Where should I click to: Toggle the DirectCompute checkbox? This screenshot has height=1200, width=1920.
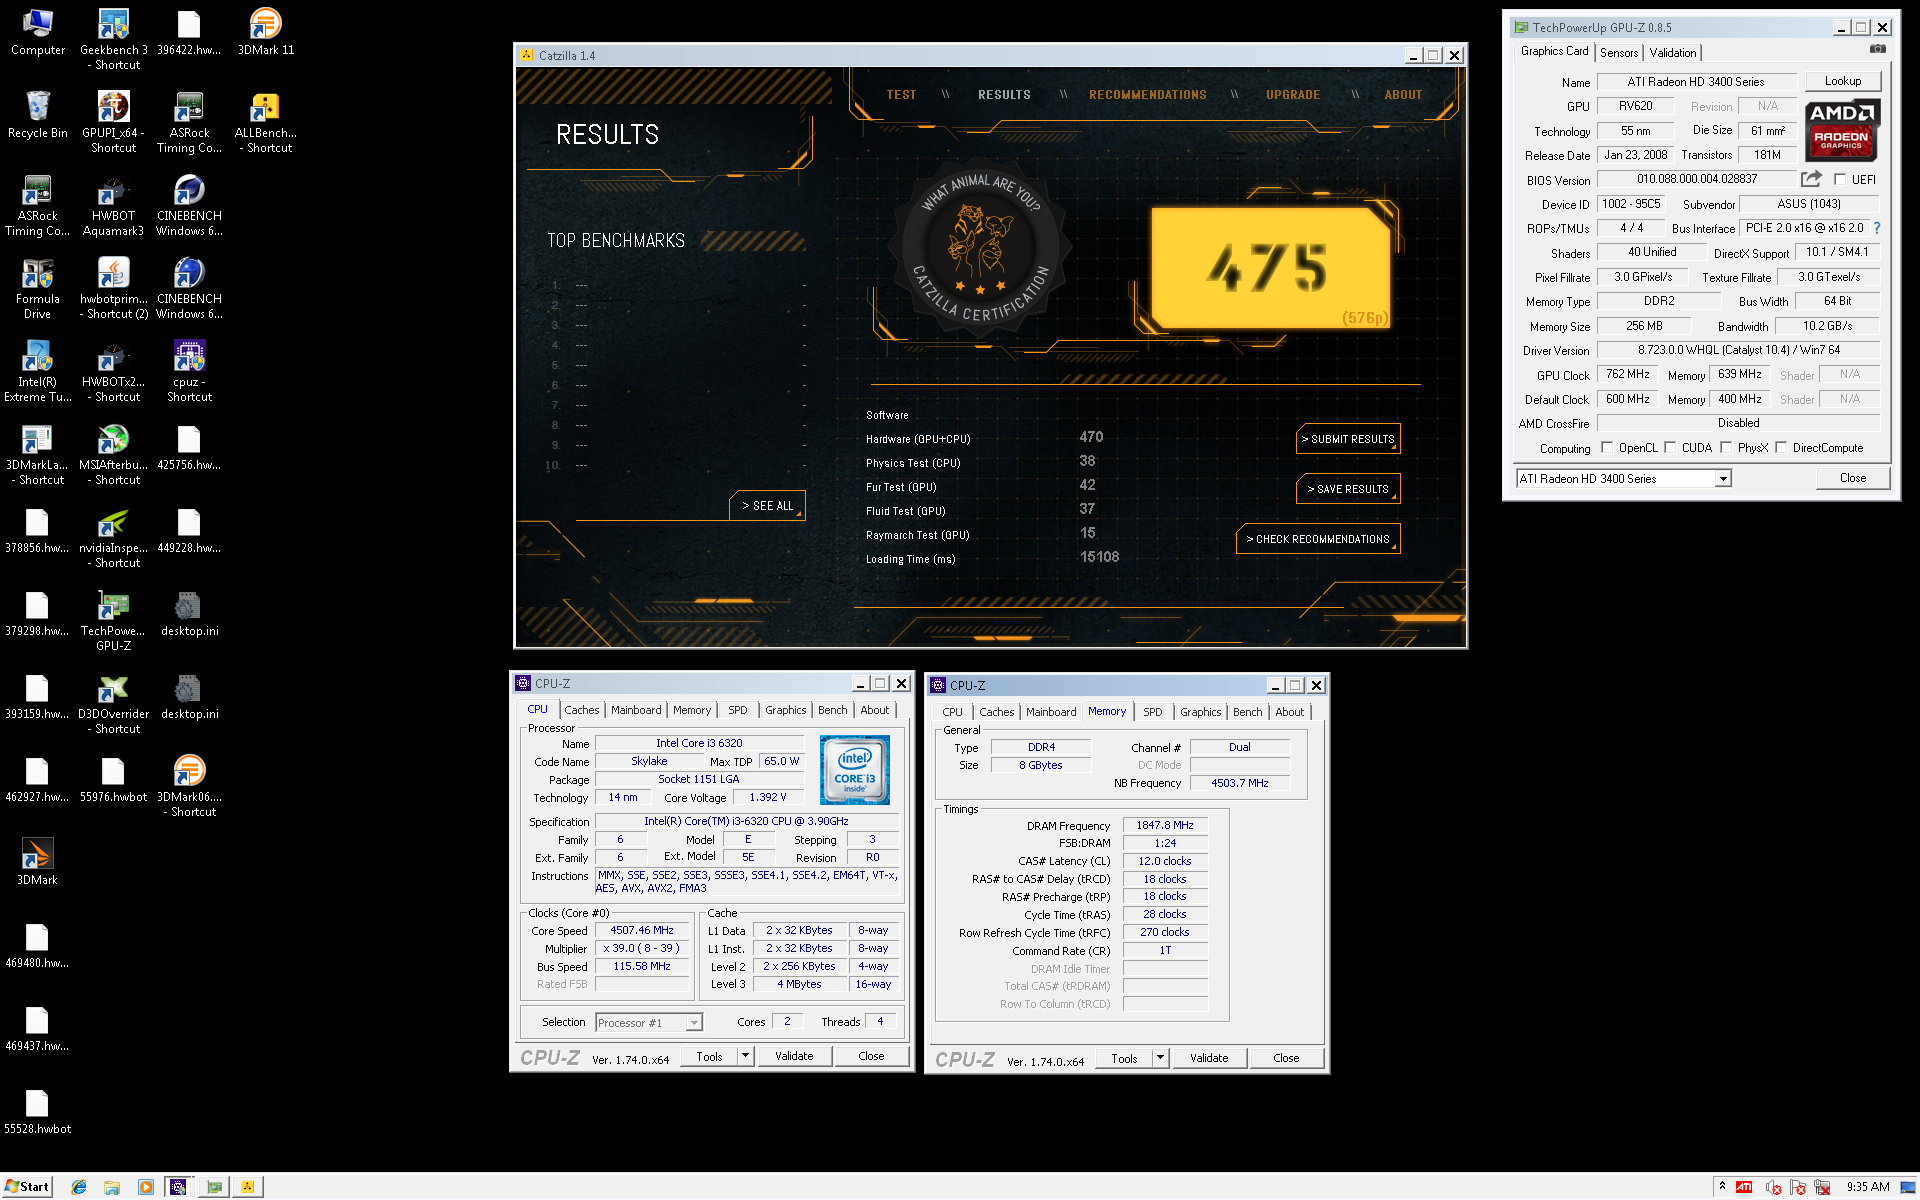coord(1781,448)
